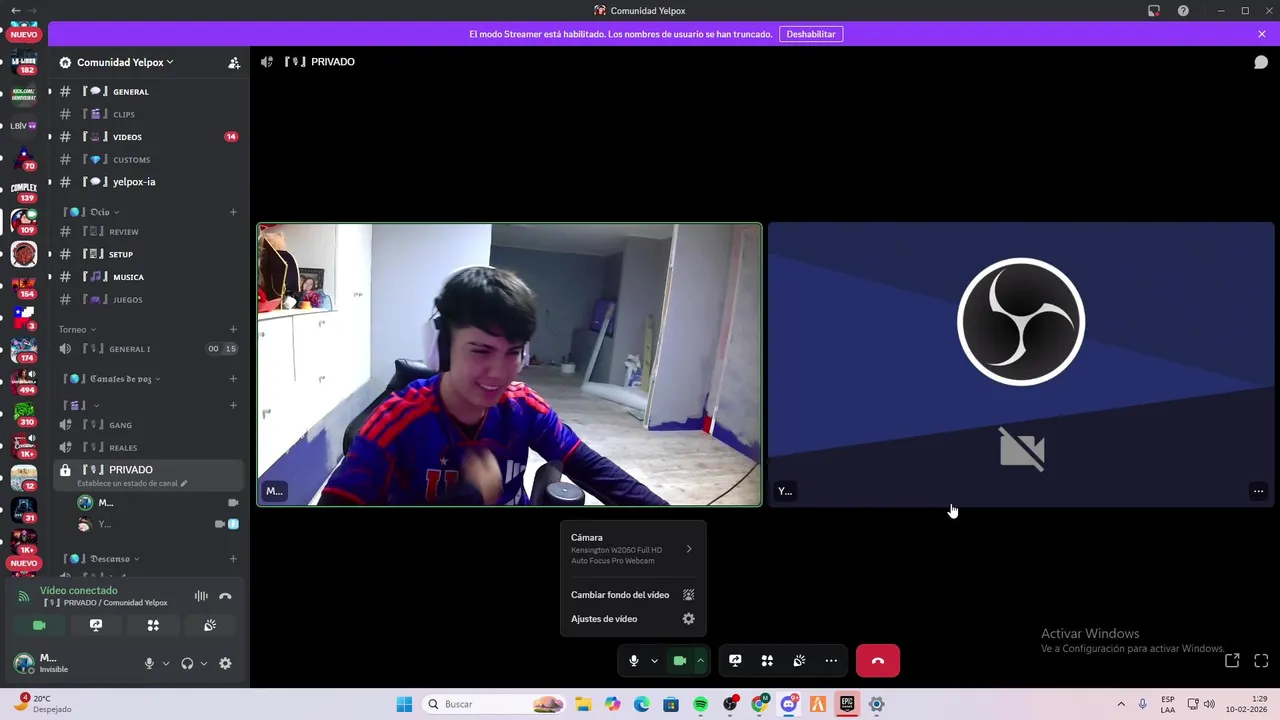Screen dimensions: 1280x720
Task: Toggle deafen headphones in user panel
Action: 187,663
